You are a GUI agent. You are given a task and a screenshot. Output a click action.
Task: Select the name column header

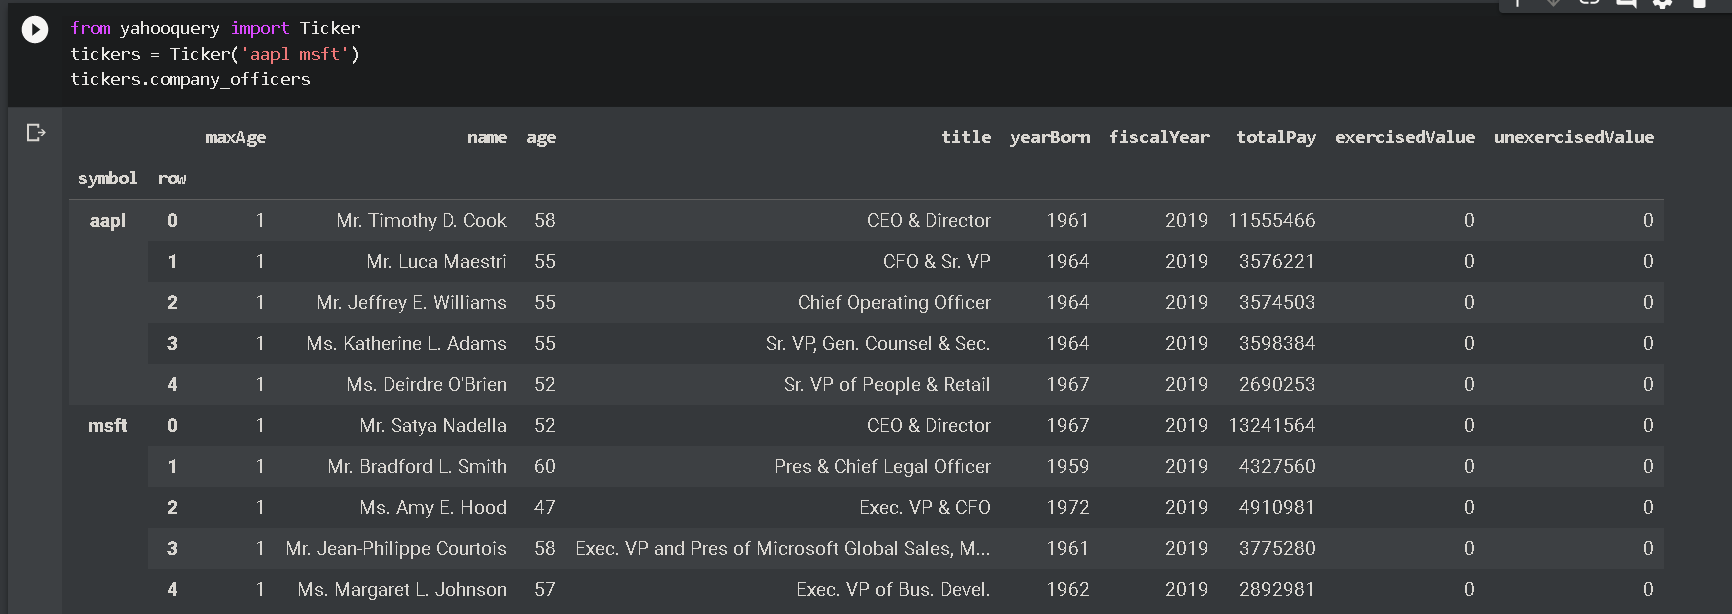click(486, 137)
